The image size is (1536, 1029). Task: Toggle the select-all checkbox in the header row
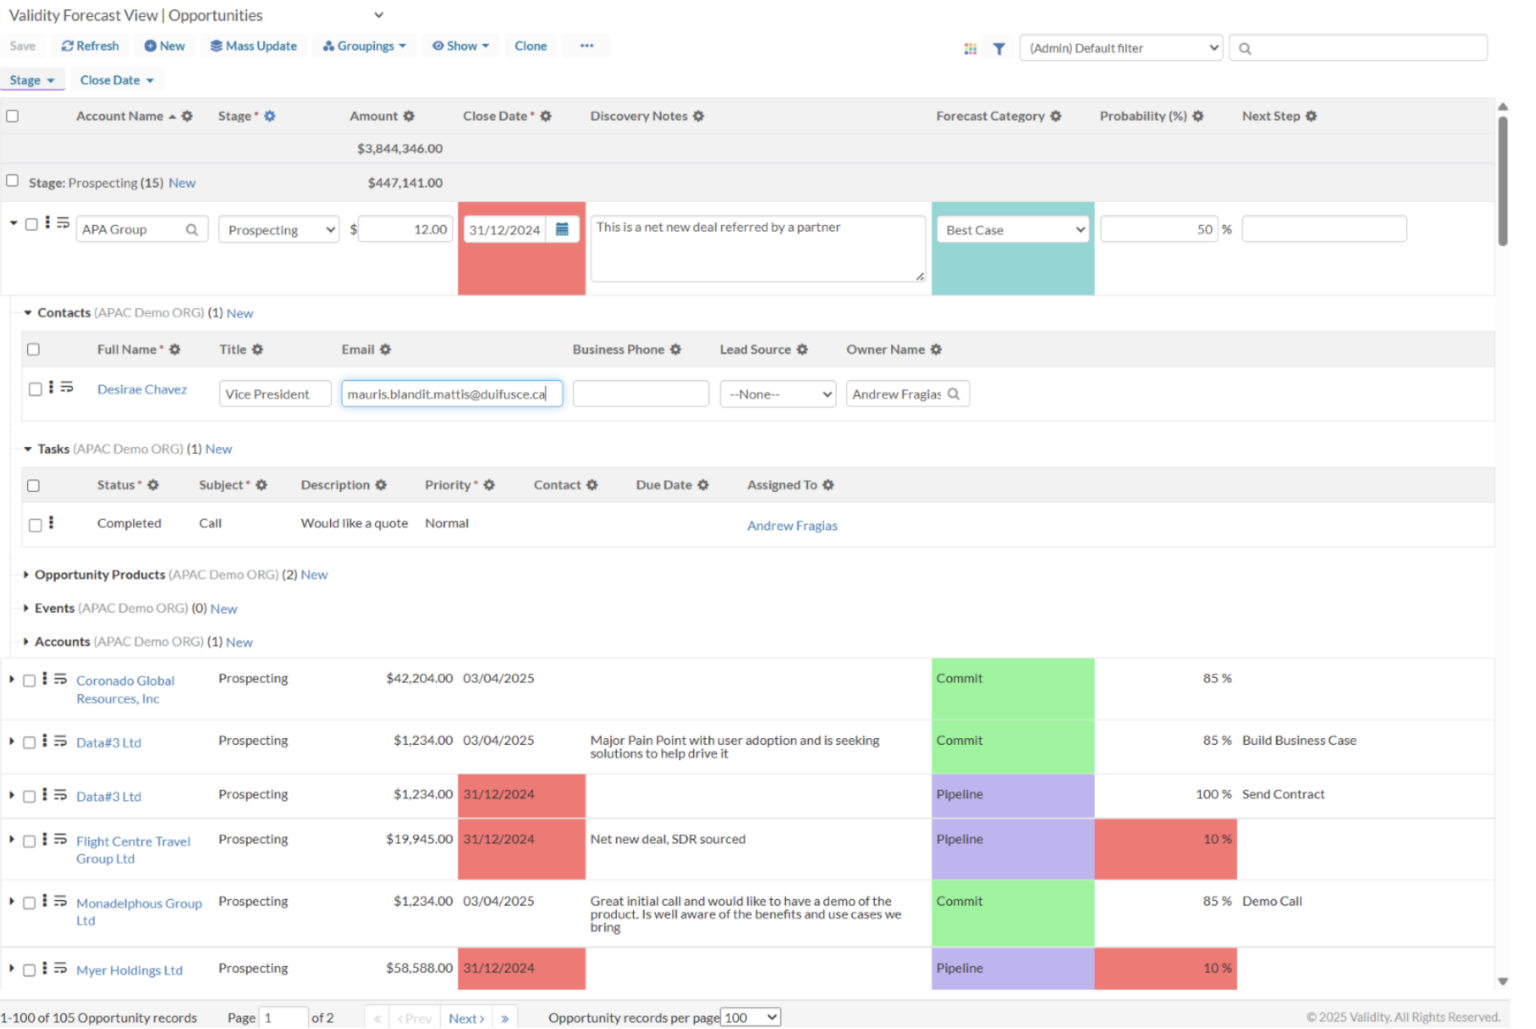(x=12, y=116)
